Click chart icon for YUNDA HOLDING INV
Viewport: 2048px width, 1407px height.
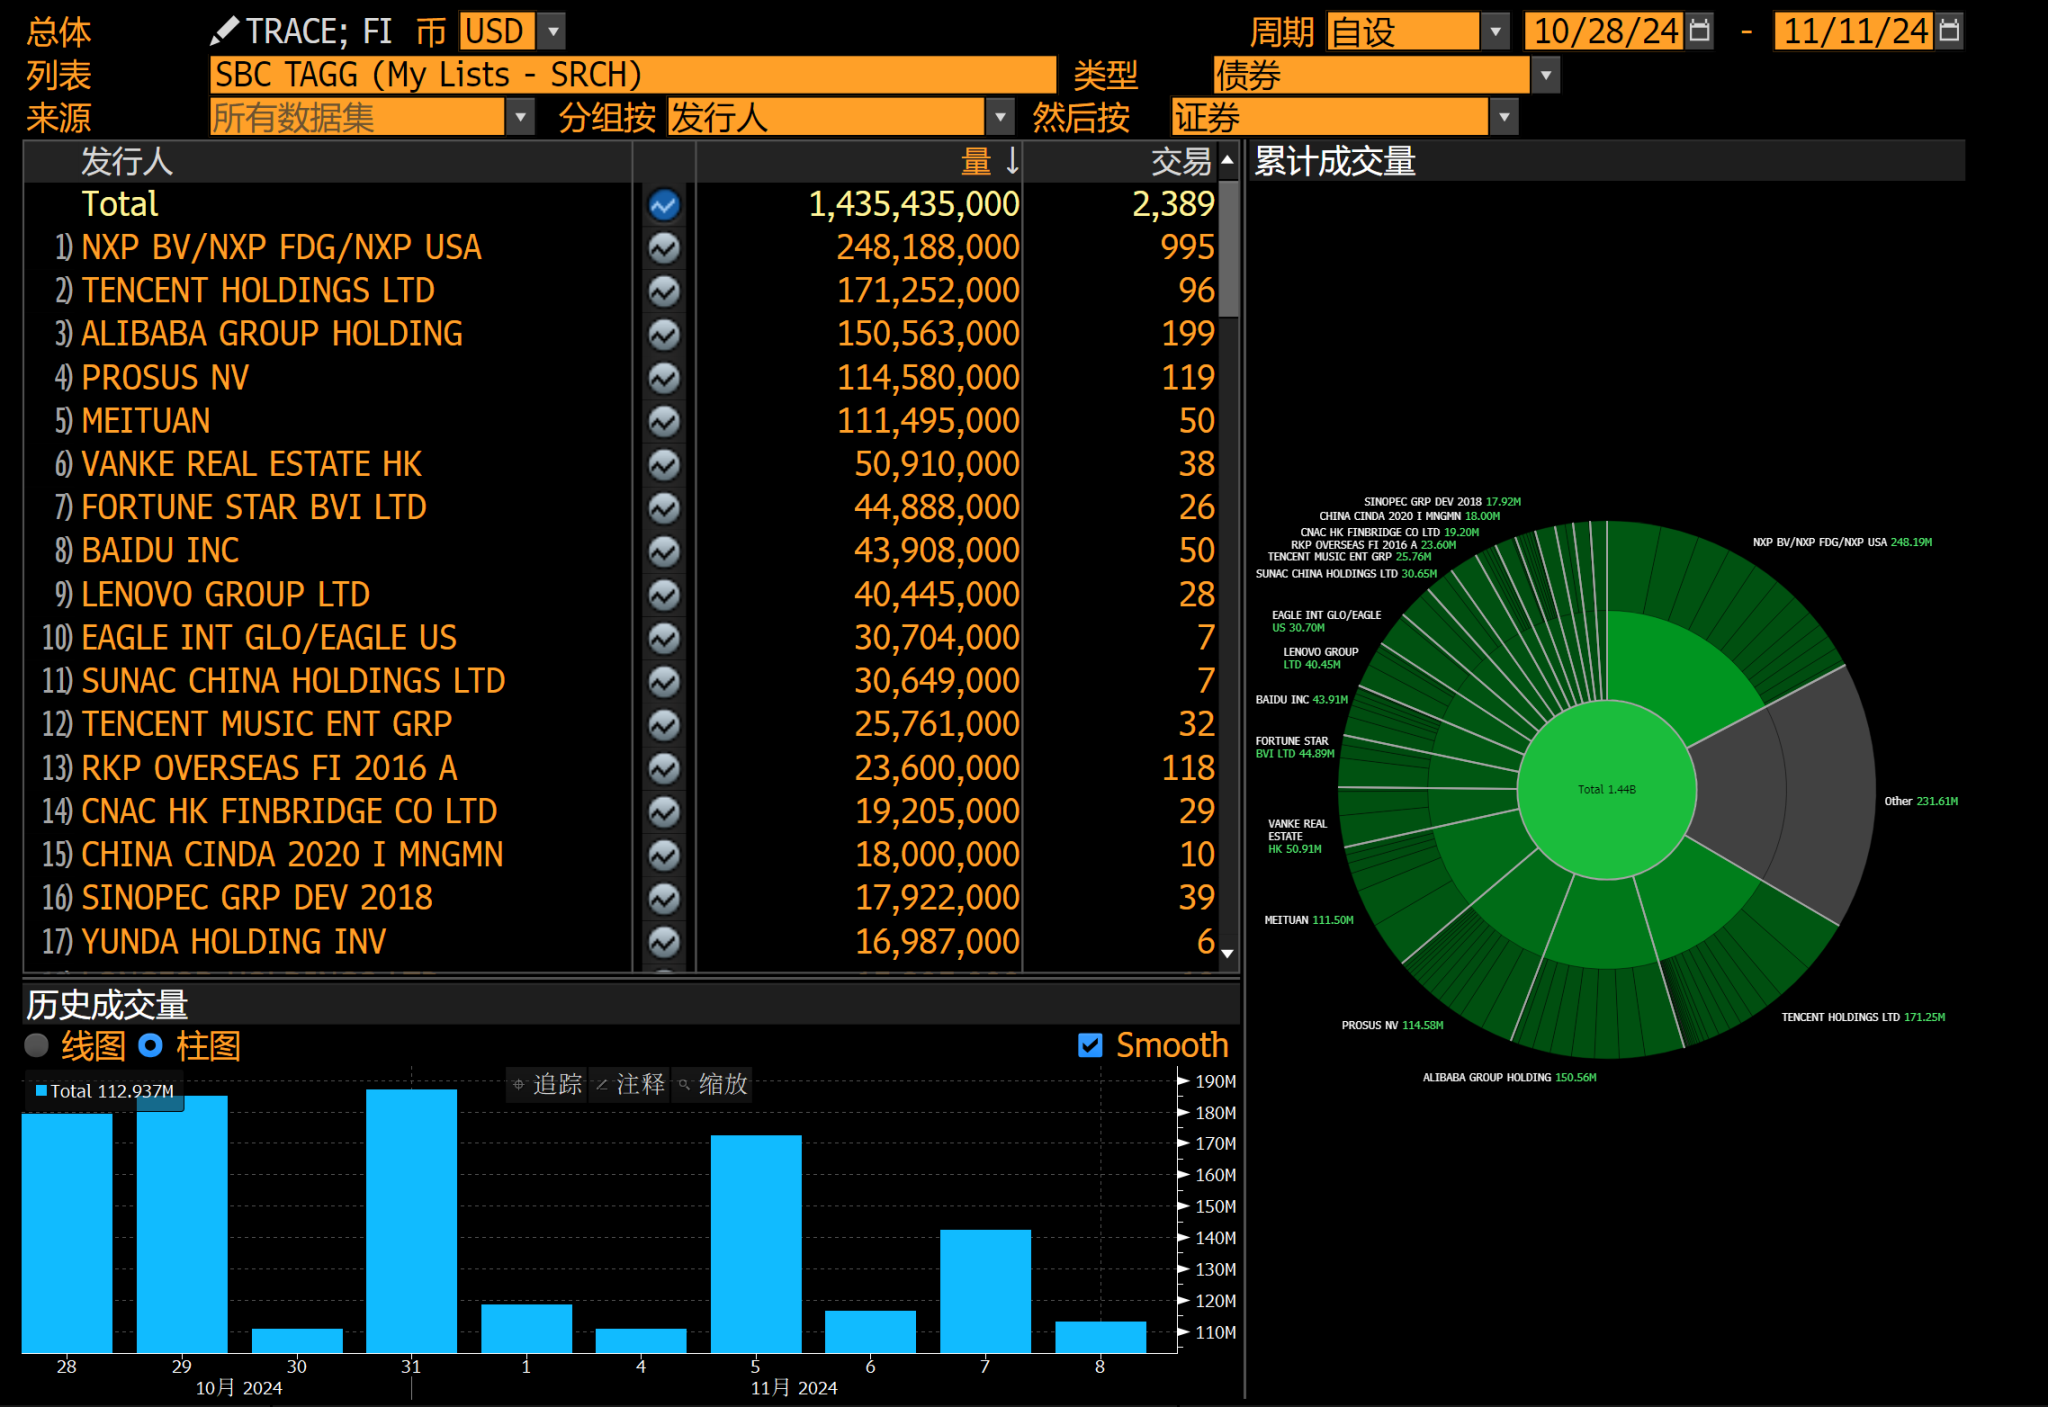[x=664, y=941]
